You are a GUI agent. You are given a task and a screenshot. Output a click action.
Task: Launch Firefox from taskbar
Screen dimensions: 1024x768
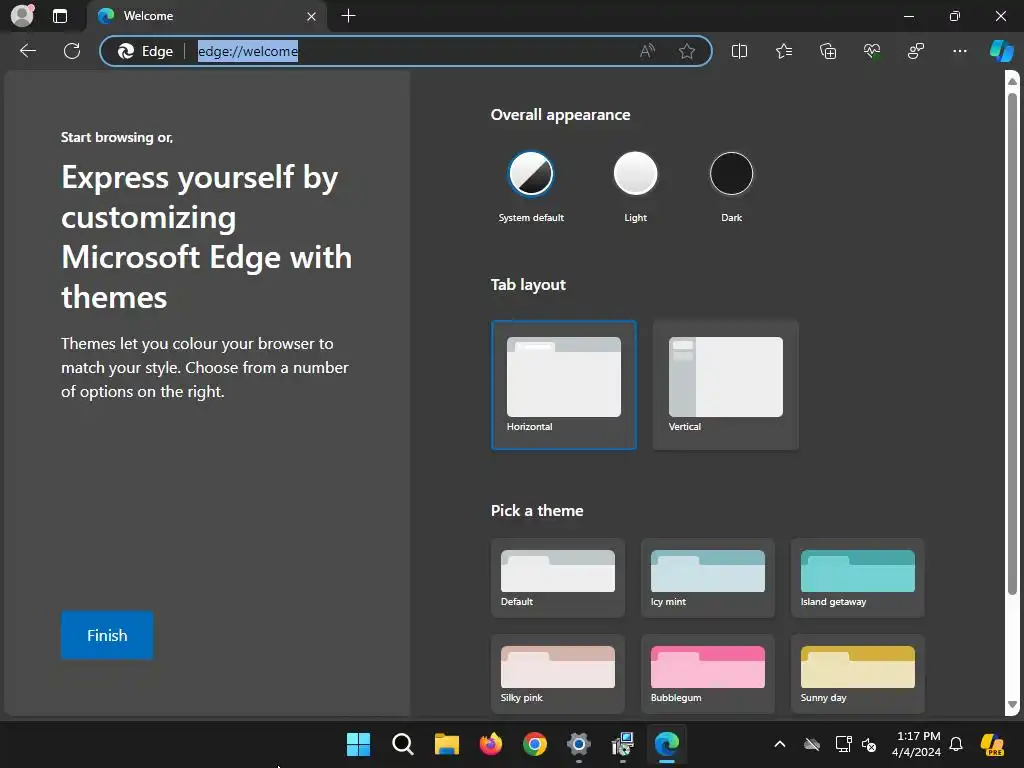(490, 744)
